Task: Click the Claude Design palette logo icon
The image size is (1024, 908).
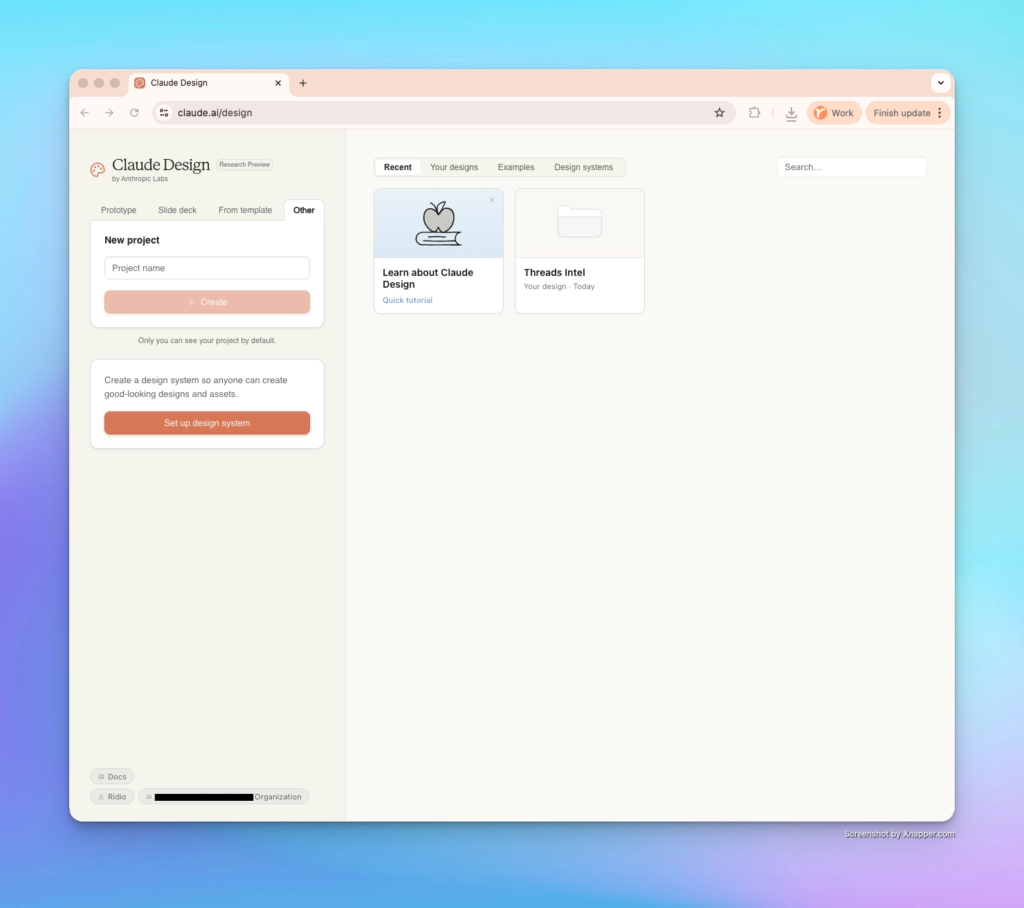Action: tap(97, 170)
